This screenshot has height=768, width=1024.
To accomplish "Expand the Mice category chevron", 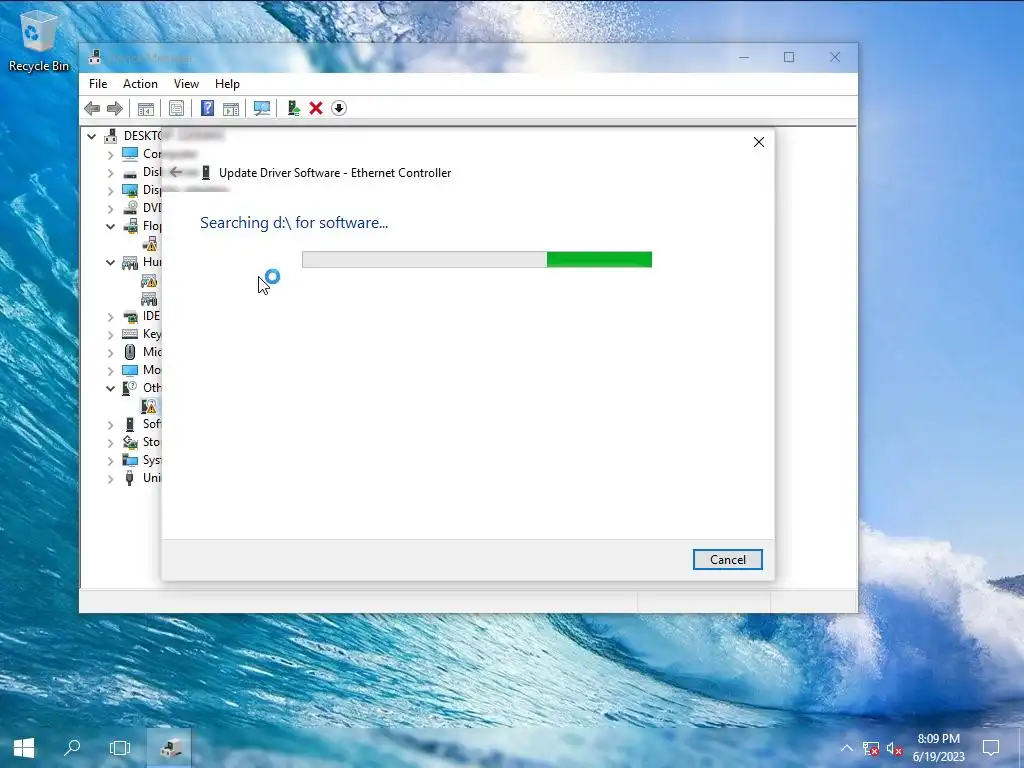I will [x=110, y=353].
